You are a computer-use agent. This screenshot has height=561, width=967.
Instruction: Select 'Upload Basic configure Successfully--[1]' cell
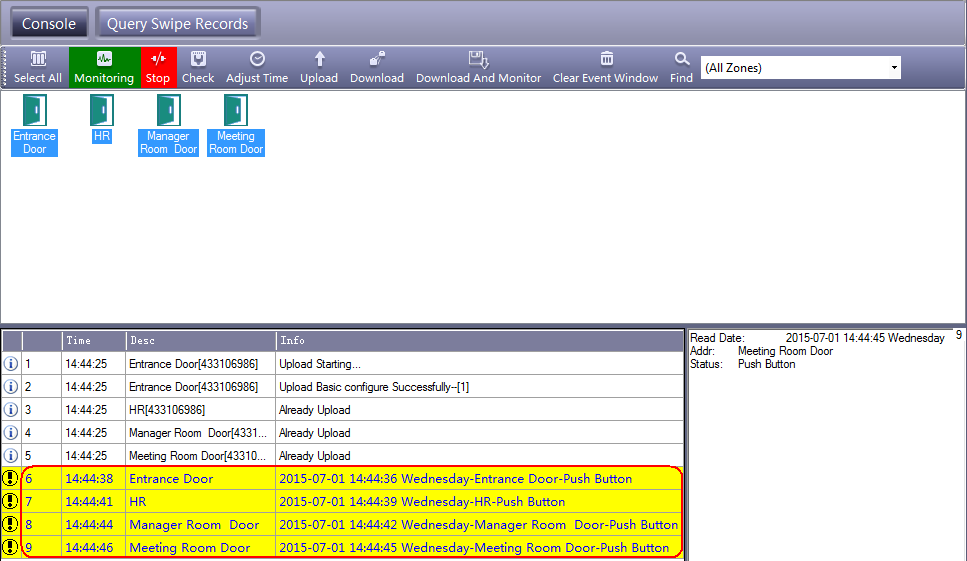tap(479, 387)
